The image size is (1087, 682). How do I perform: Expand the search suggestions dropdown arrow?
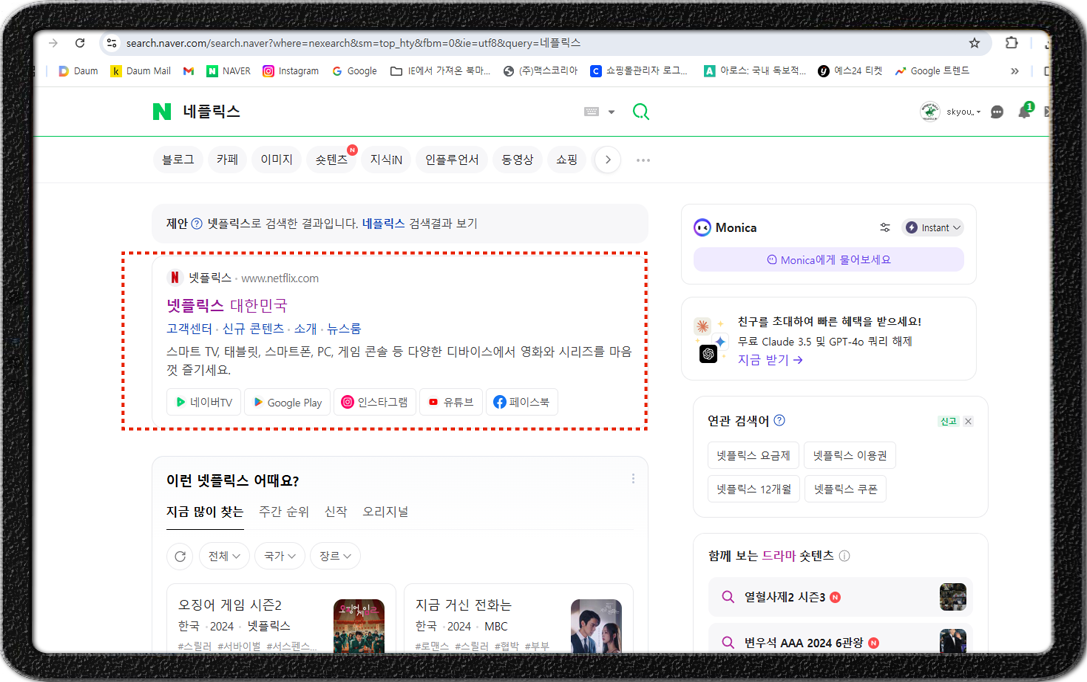(x=611, y=112)
